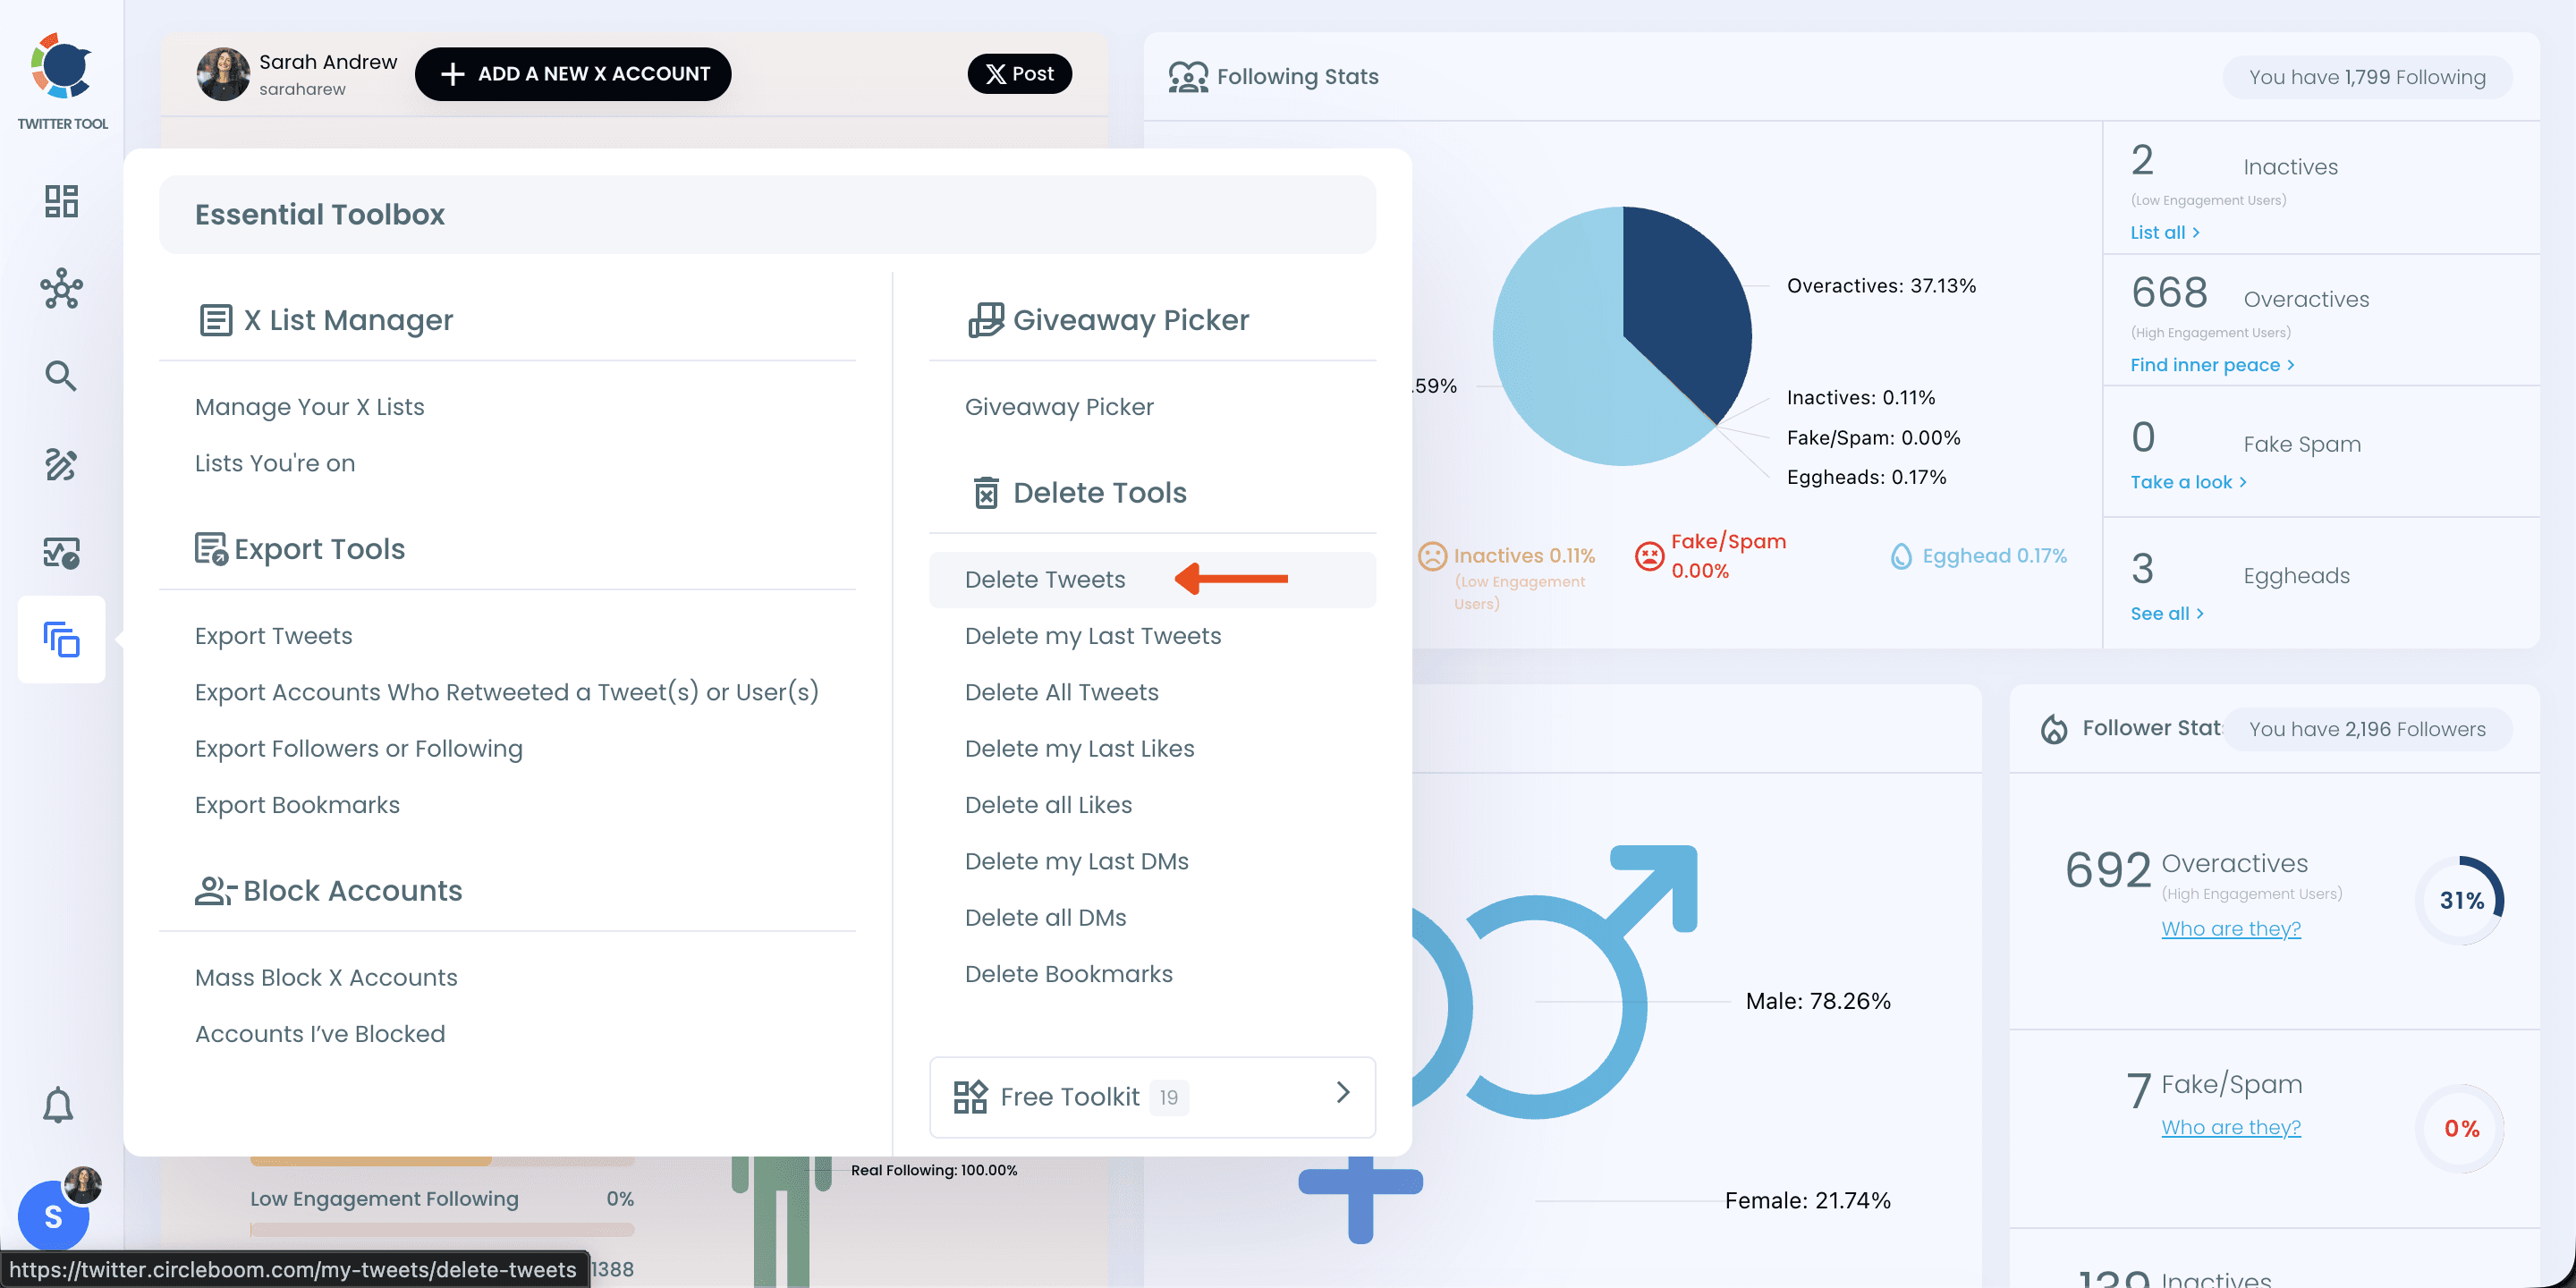Click the X List Manager list icon

[216, 320]
